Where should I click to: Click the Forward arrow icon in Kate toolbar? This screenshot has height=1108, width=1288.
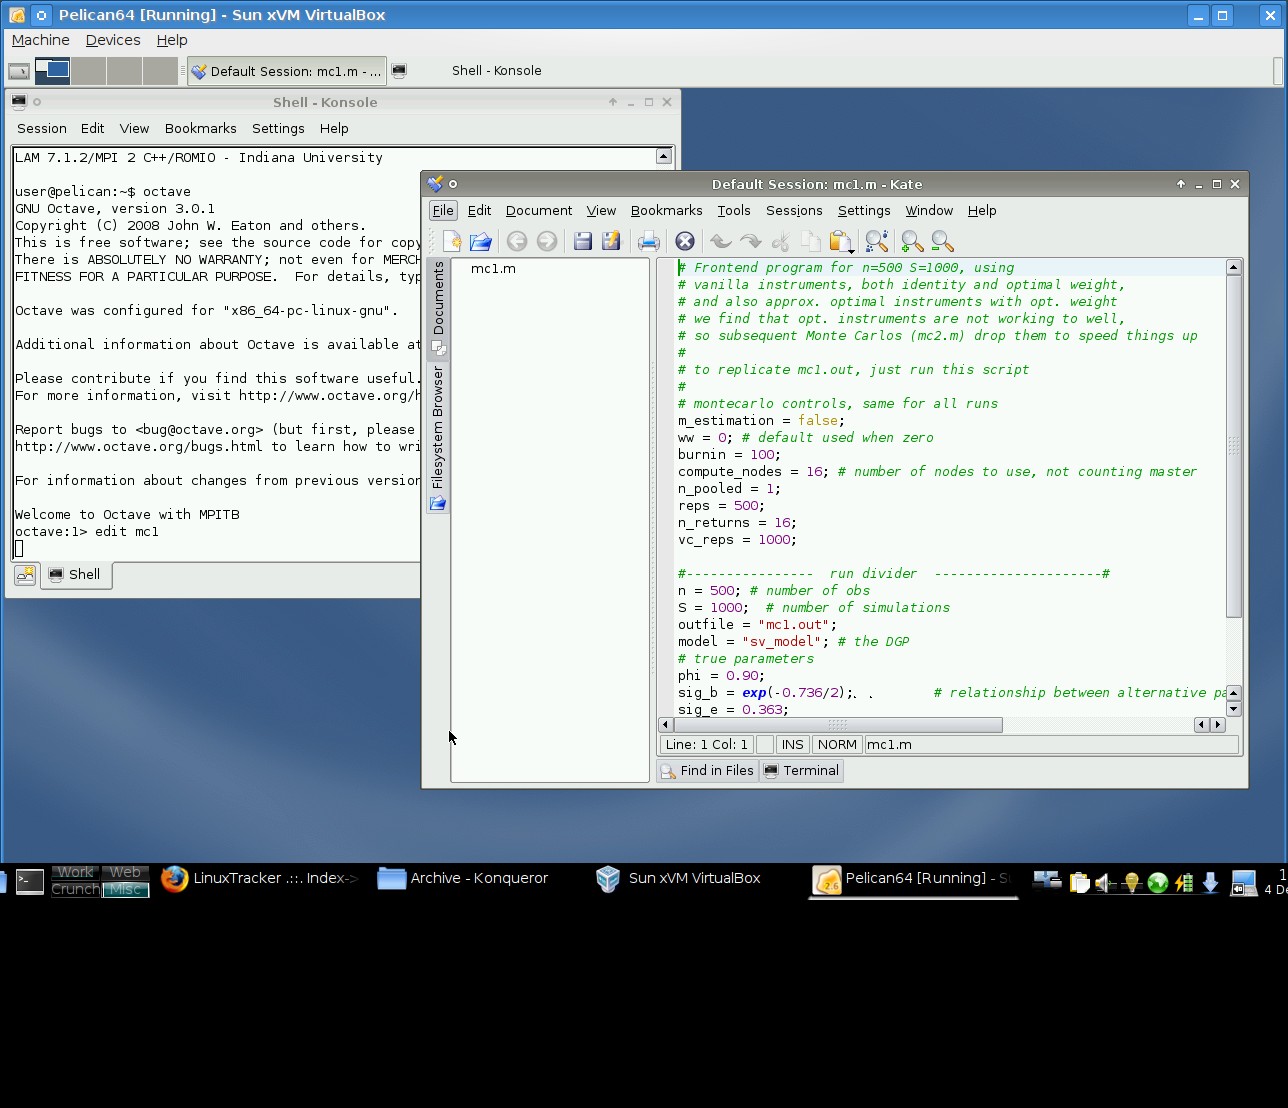pos(546,241)
